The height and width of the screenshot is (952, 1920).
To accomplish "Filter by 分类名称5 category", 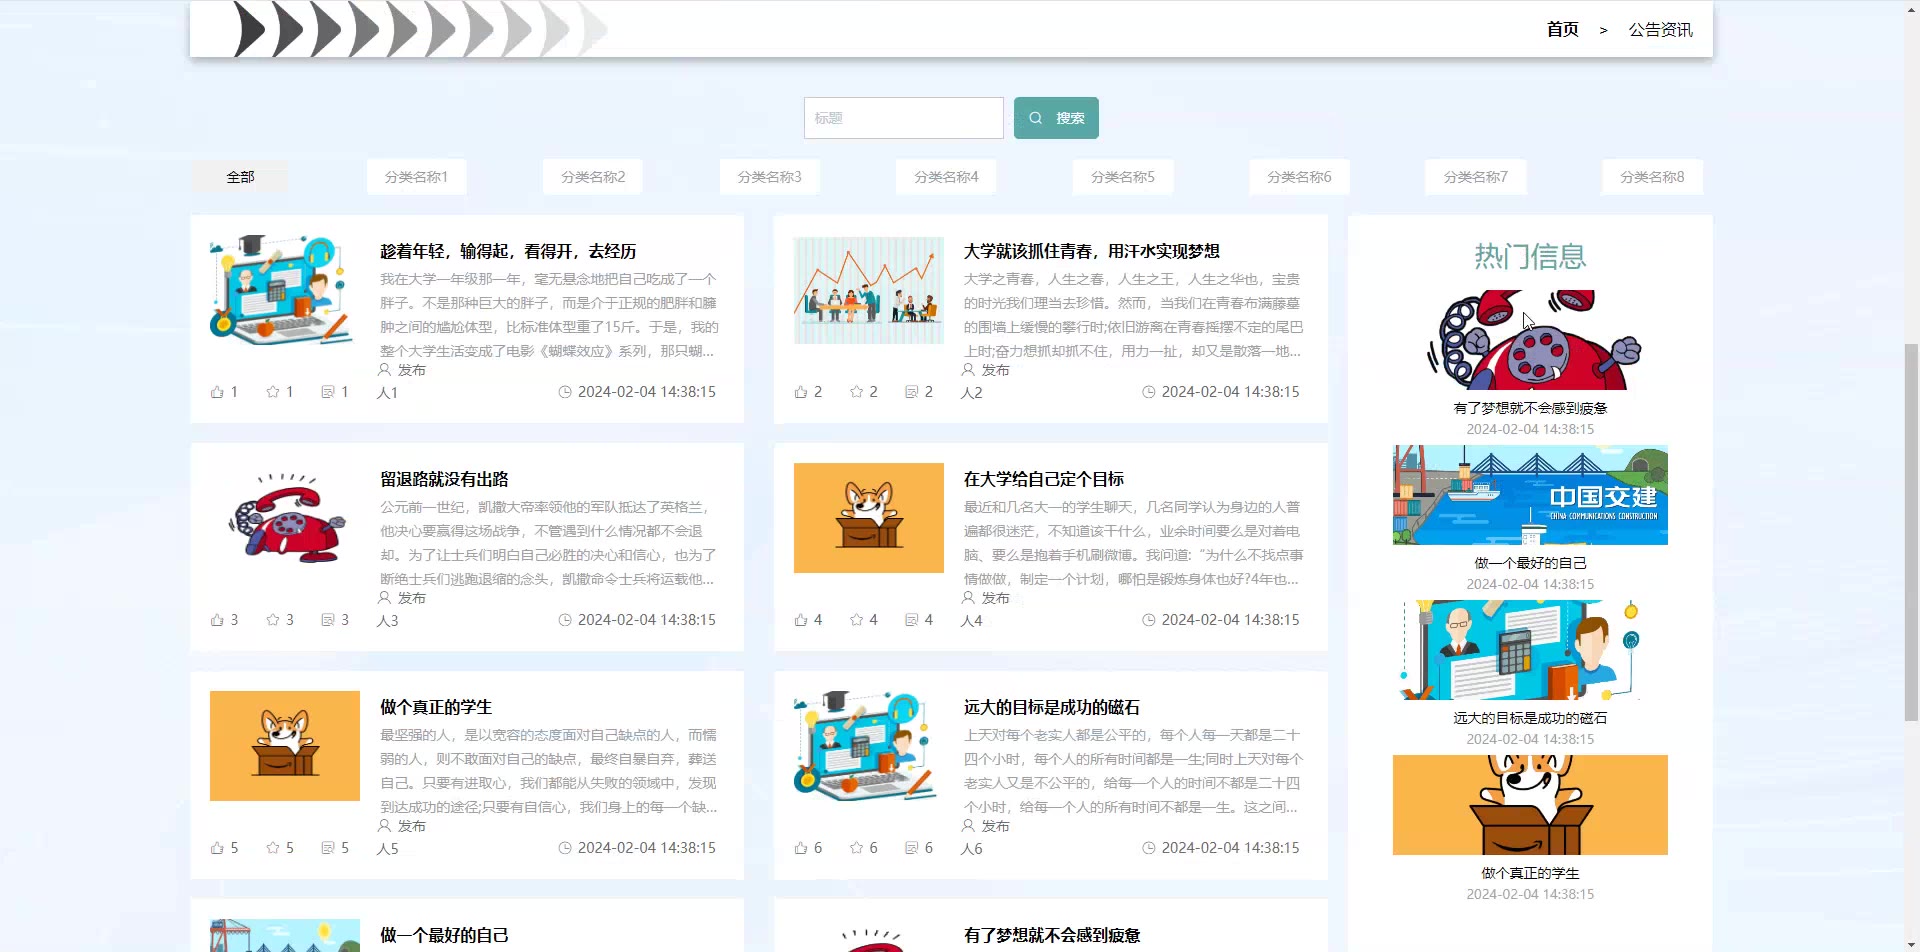I will pos(1123,177).
